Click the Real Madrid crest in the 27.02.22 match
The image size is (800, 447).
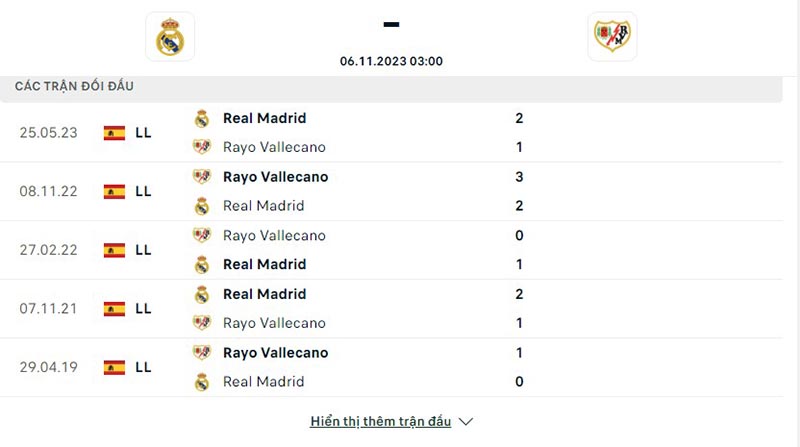(x=202, y=265)
